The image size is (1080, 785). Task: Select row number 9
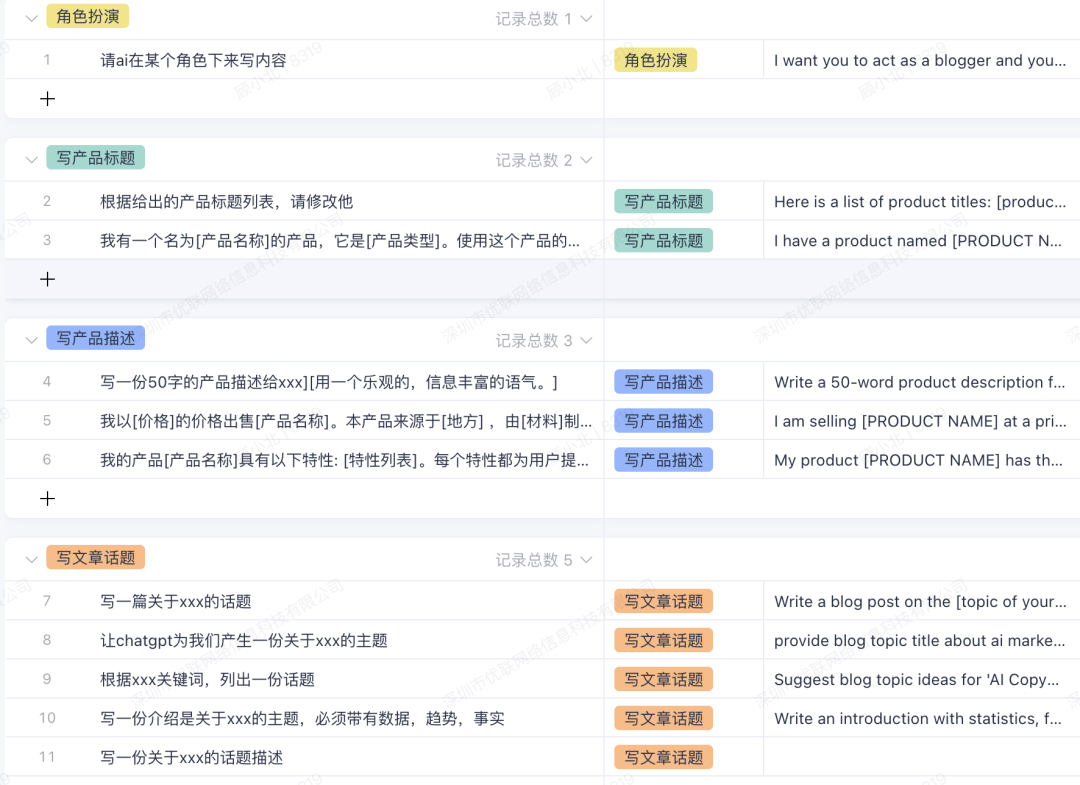coord(47,679)
